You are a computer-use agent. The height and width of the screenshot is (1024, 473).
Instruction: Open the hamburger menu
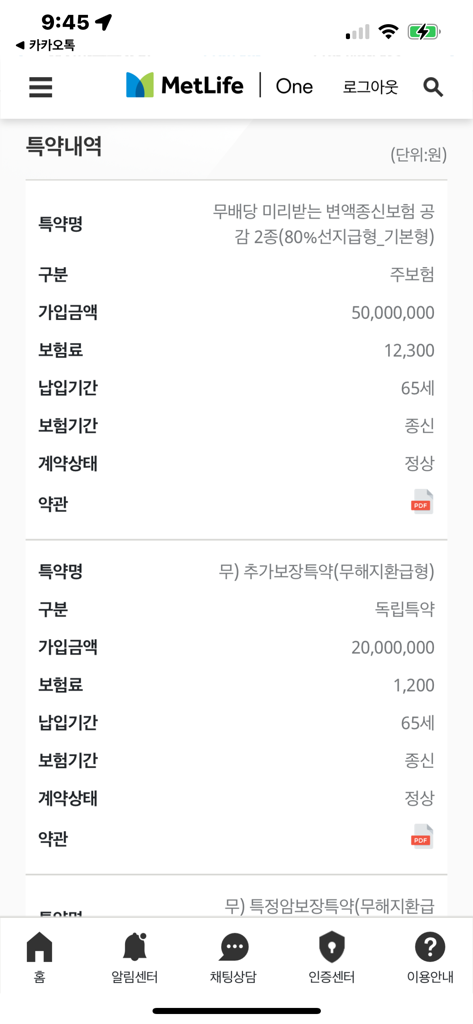41,87
